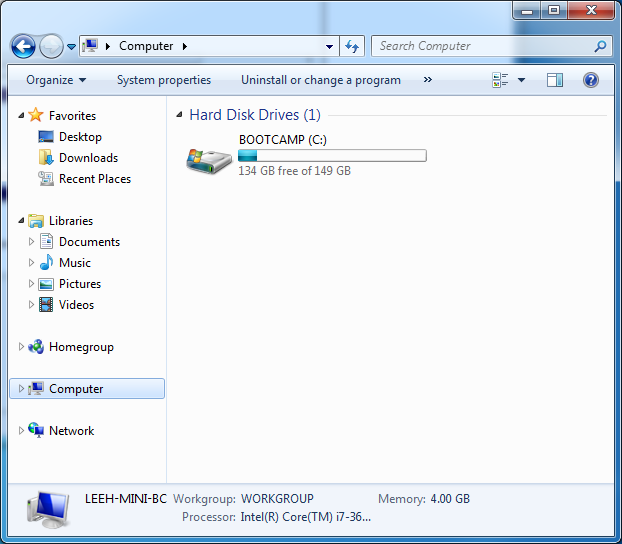The width and height of the screenshot is (622, 544).
Task: Expand the Homegroup node
Action: pyautogui.click(x=21, y=347)
